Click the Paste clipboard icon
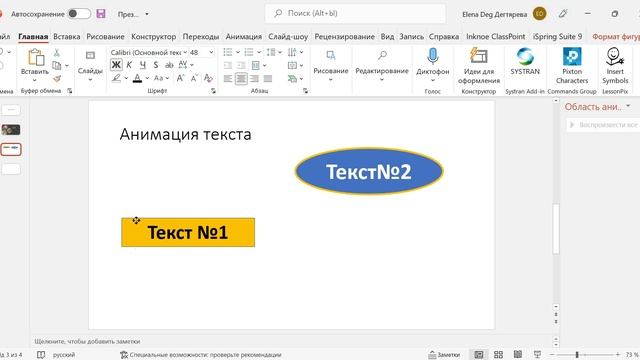Viewport: 640px width, 360px height. (35, 57)
